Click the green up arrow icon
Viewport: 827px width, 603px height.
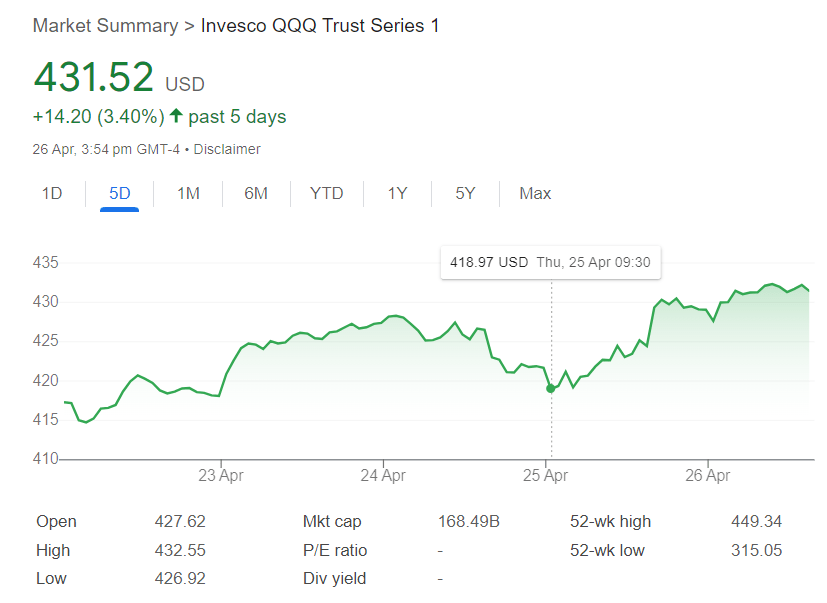click(x=176, y=117)
